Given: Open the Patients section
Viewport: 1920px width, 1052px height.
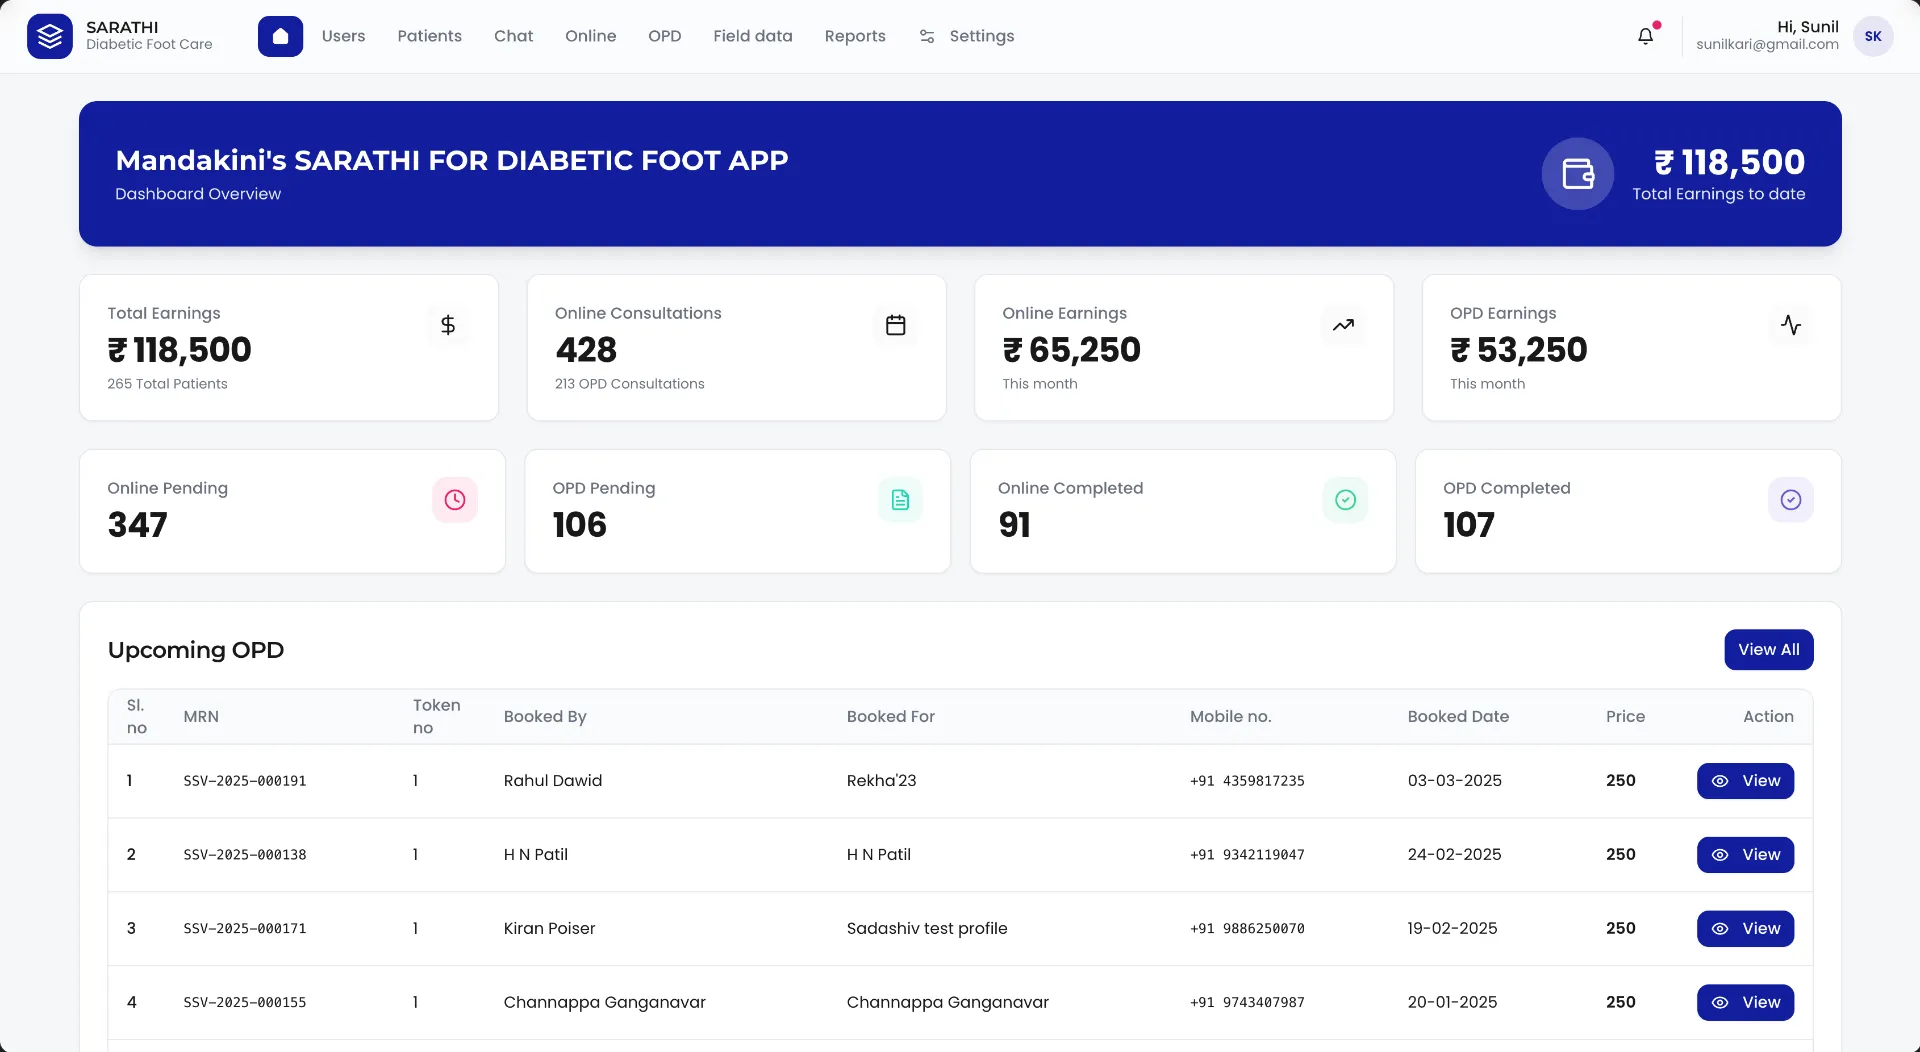Looking at the screenshot, I should pyautogui.click(x=429, y=36).
